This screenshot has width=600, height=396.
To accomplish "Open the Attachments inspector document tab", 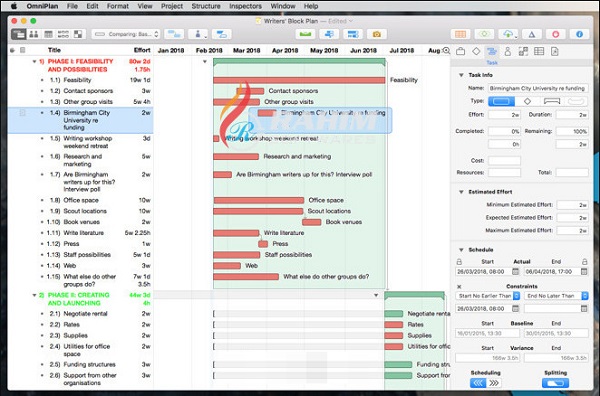I will pyautogui.click(x=554, y=51).
